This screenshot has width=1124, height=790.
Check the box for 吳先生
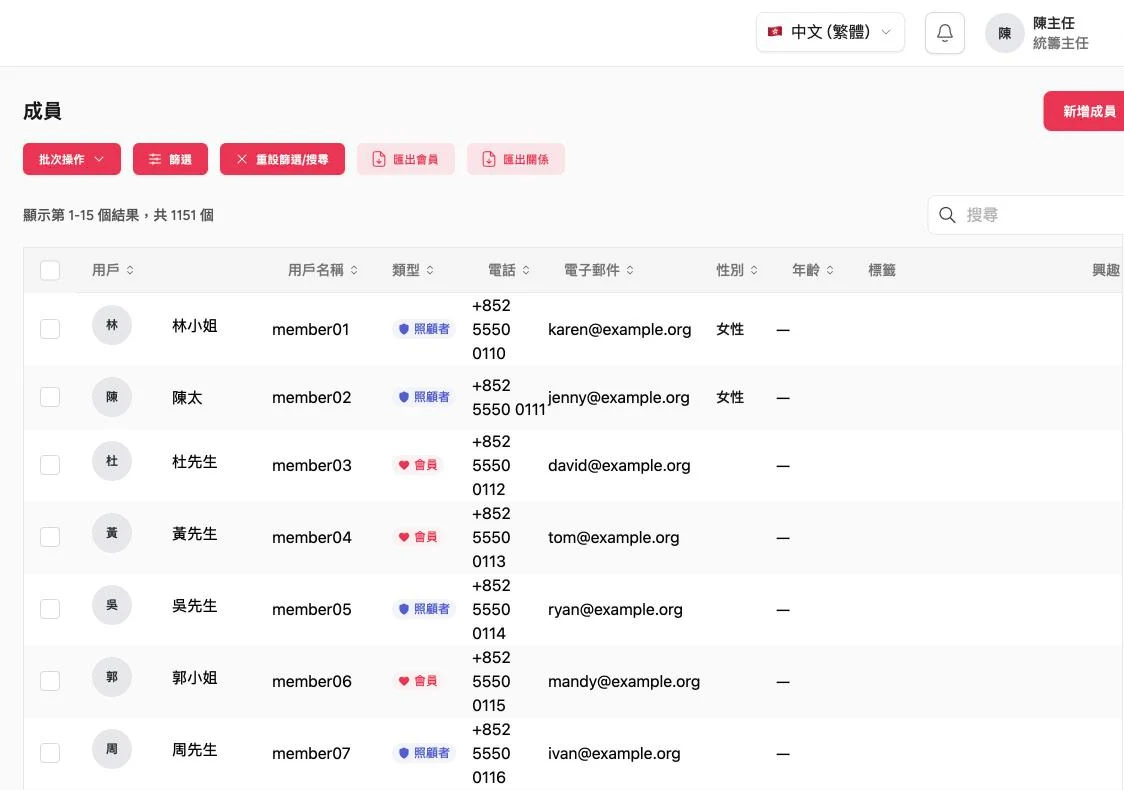[x=50, y=609]
